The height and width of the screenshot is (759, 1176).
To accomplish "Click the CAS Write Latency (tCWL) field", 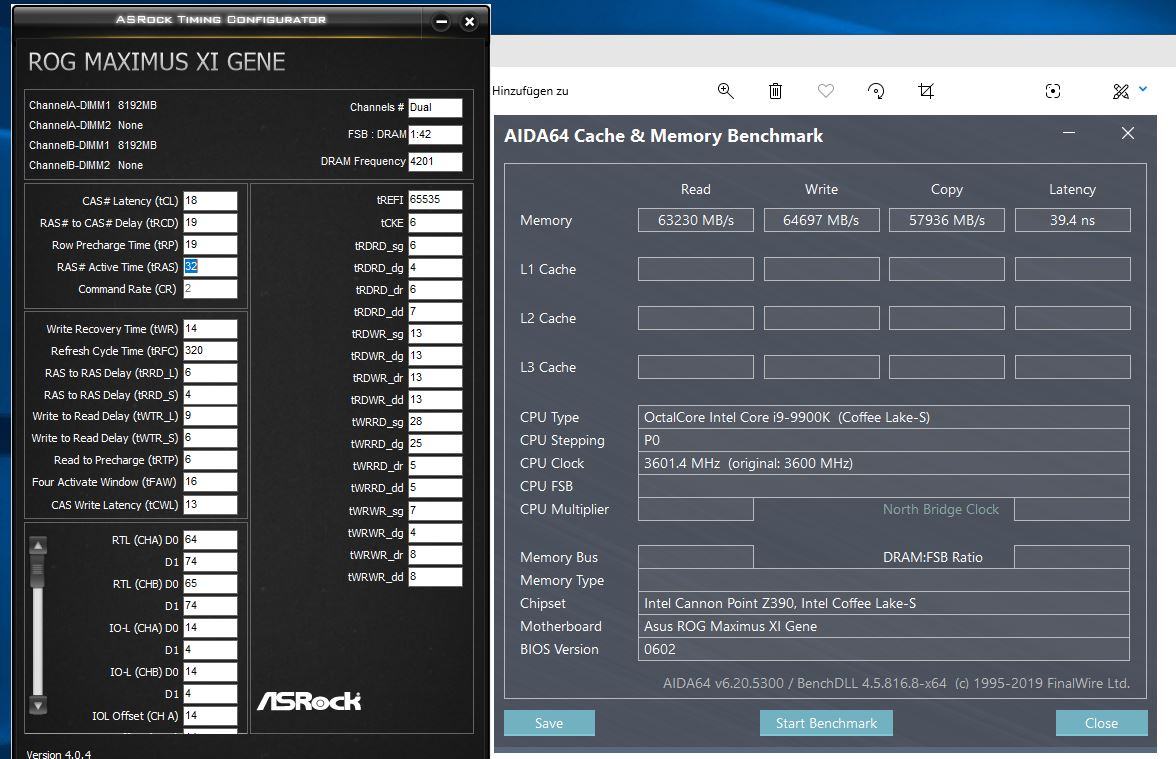I will (x=210, y=505).
